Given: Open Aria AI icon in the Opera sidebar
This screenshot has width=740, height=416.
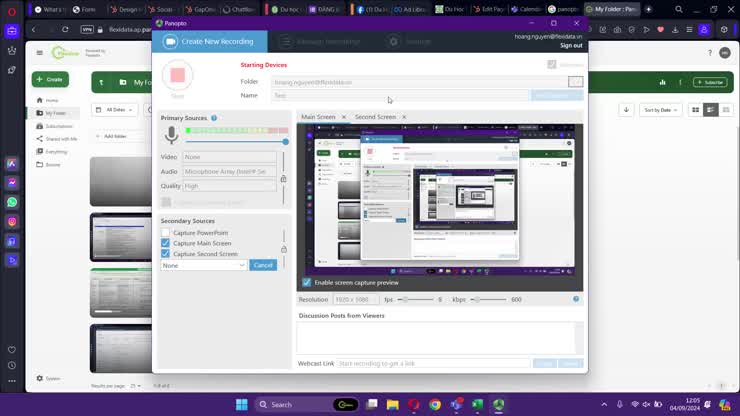Looking at the screenshot, I should pos(12,163).
